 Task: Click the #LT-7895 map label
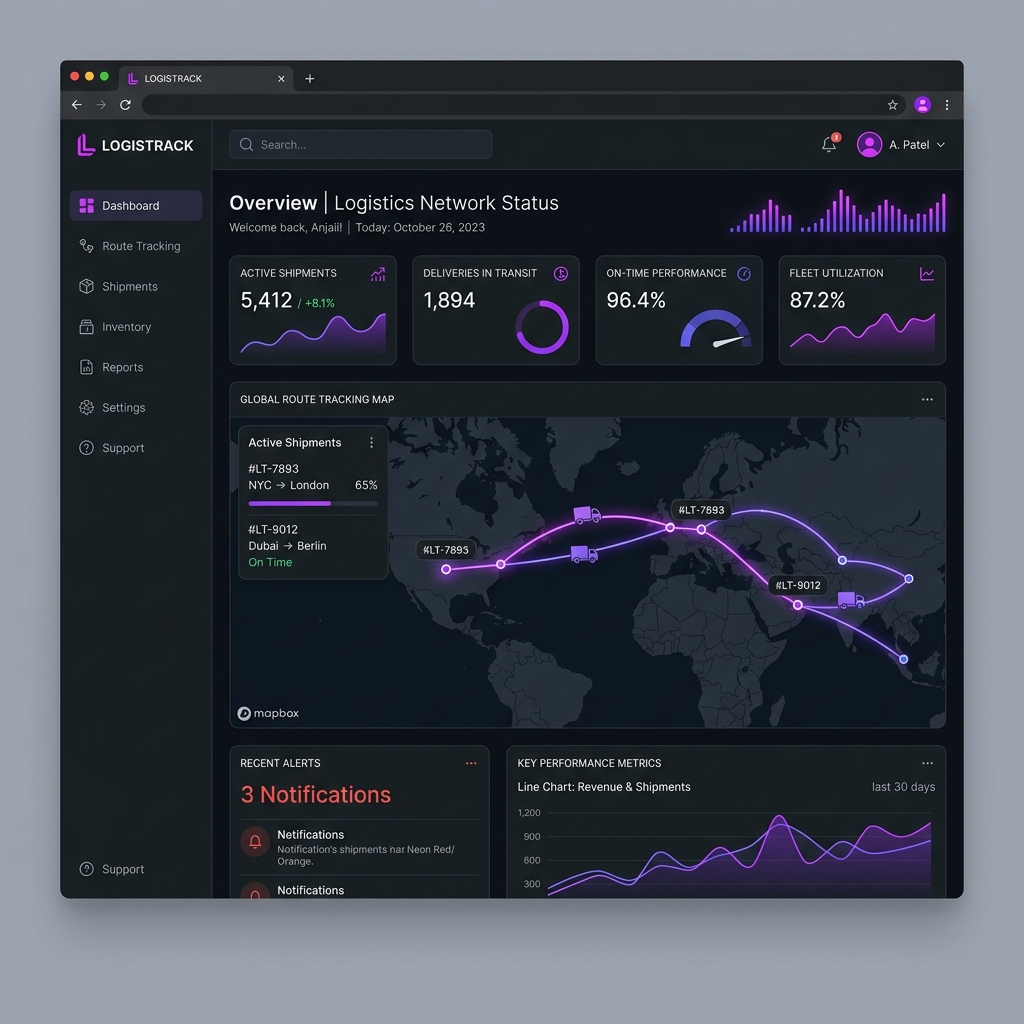446,550
